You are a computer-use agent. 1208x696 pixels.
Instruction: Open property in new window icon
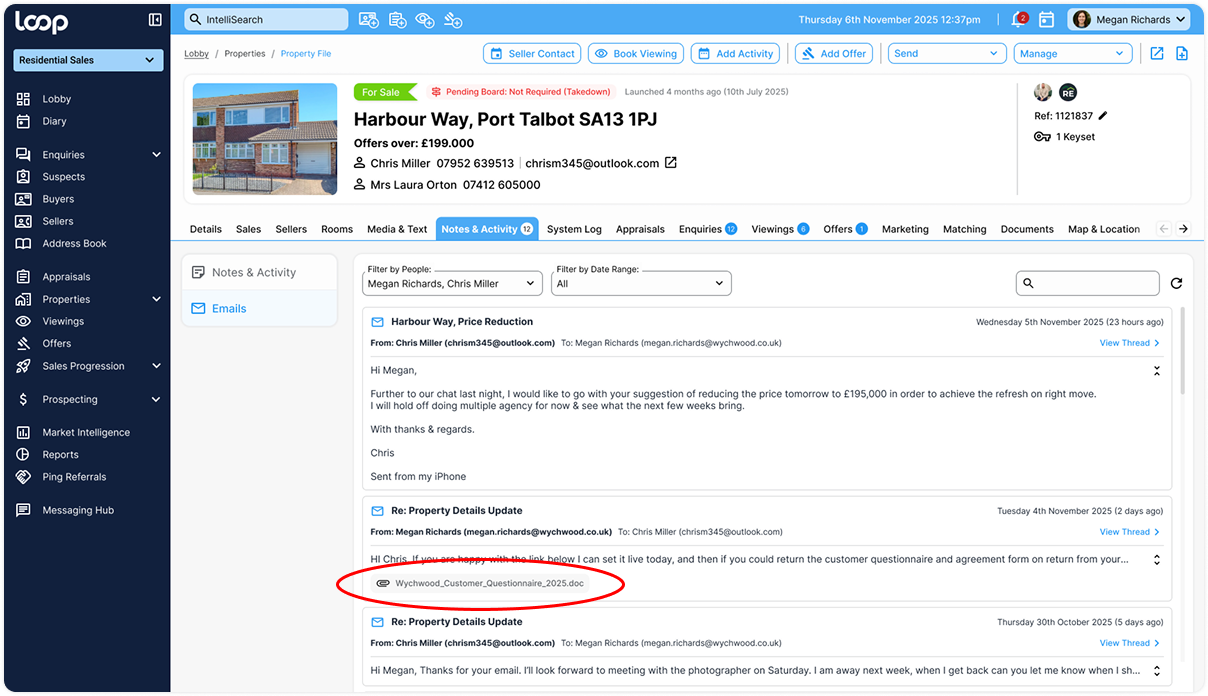coord(1156,53)
